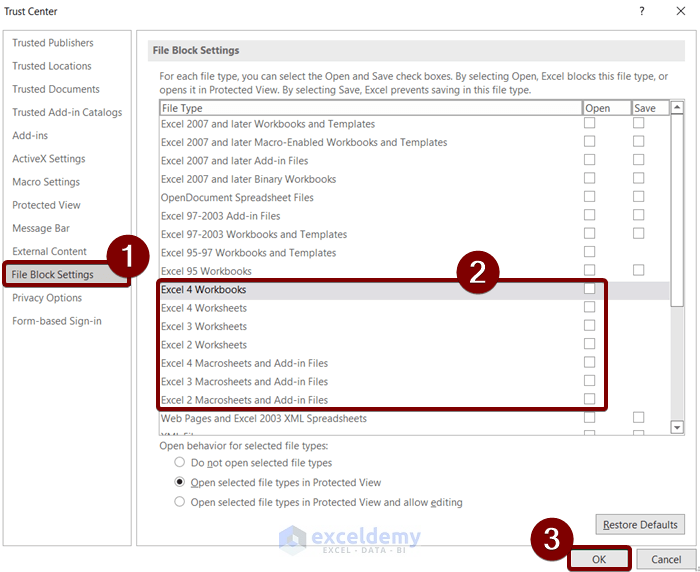
Task: Open the Protected View section
Action: click(46, 205)
